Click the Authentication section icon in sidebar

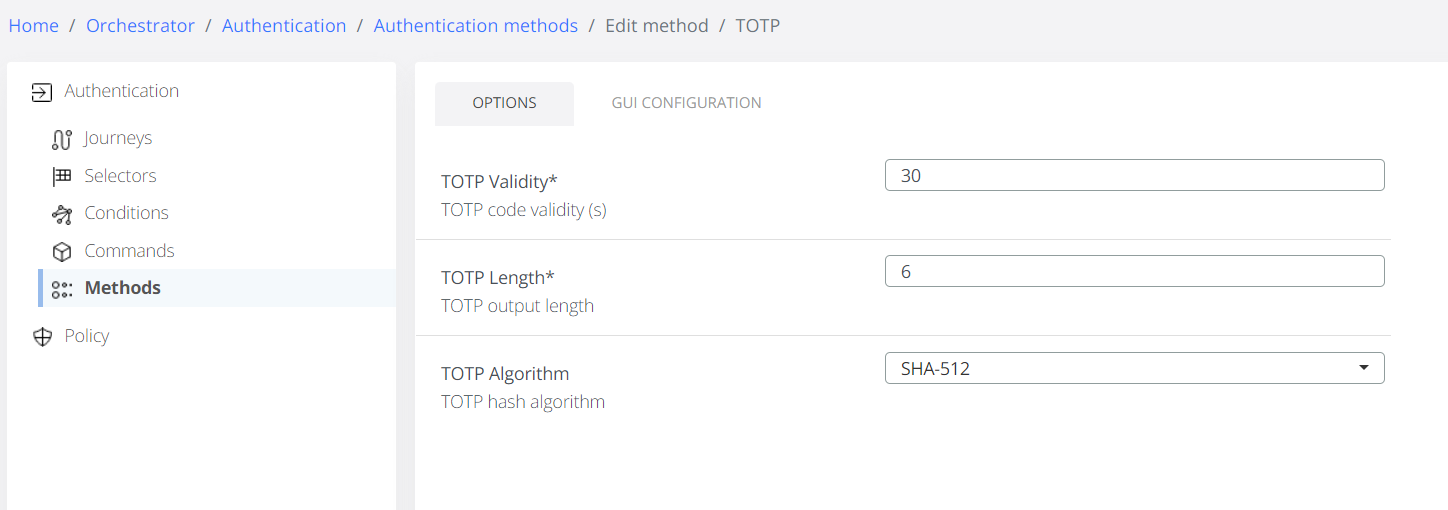[x=42, y=92]
